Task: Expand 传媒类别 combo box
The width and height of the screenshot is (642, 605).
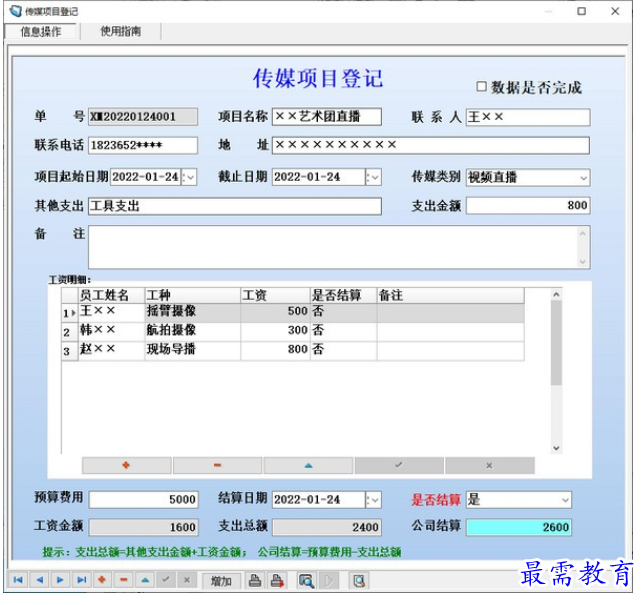Action: pyautogui.click(x=583, y=178)
